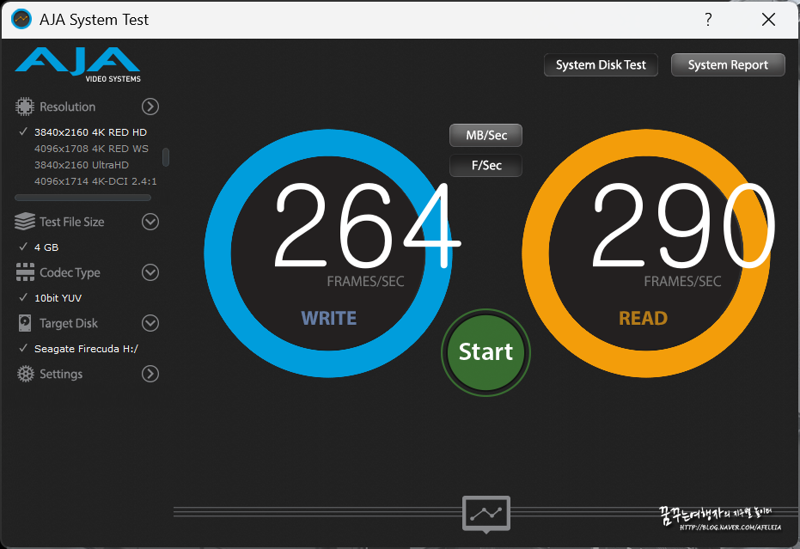Viewport: 800px width, 549px height.
Task: Switch units to MB/Sec
Action: tap(486, 135)
